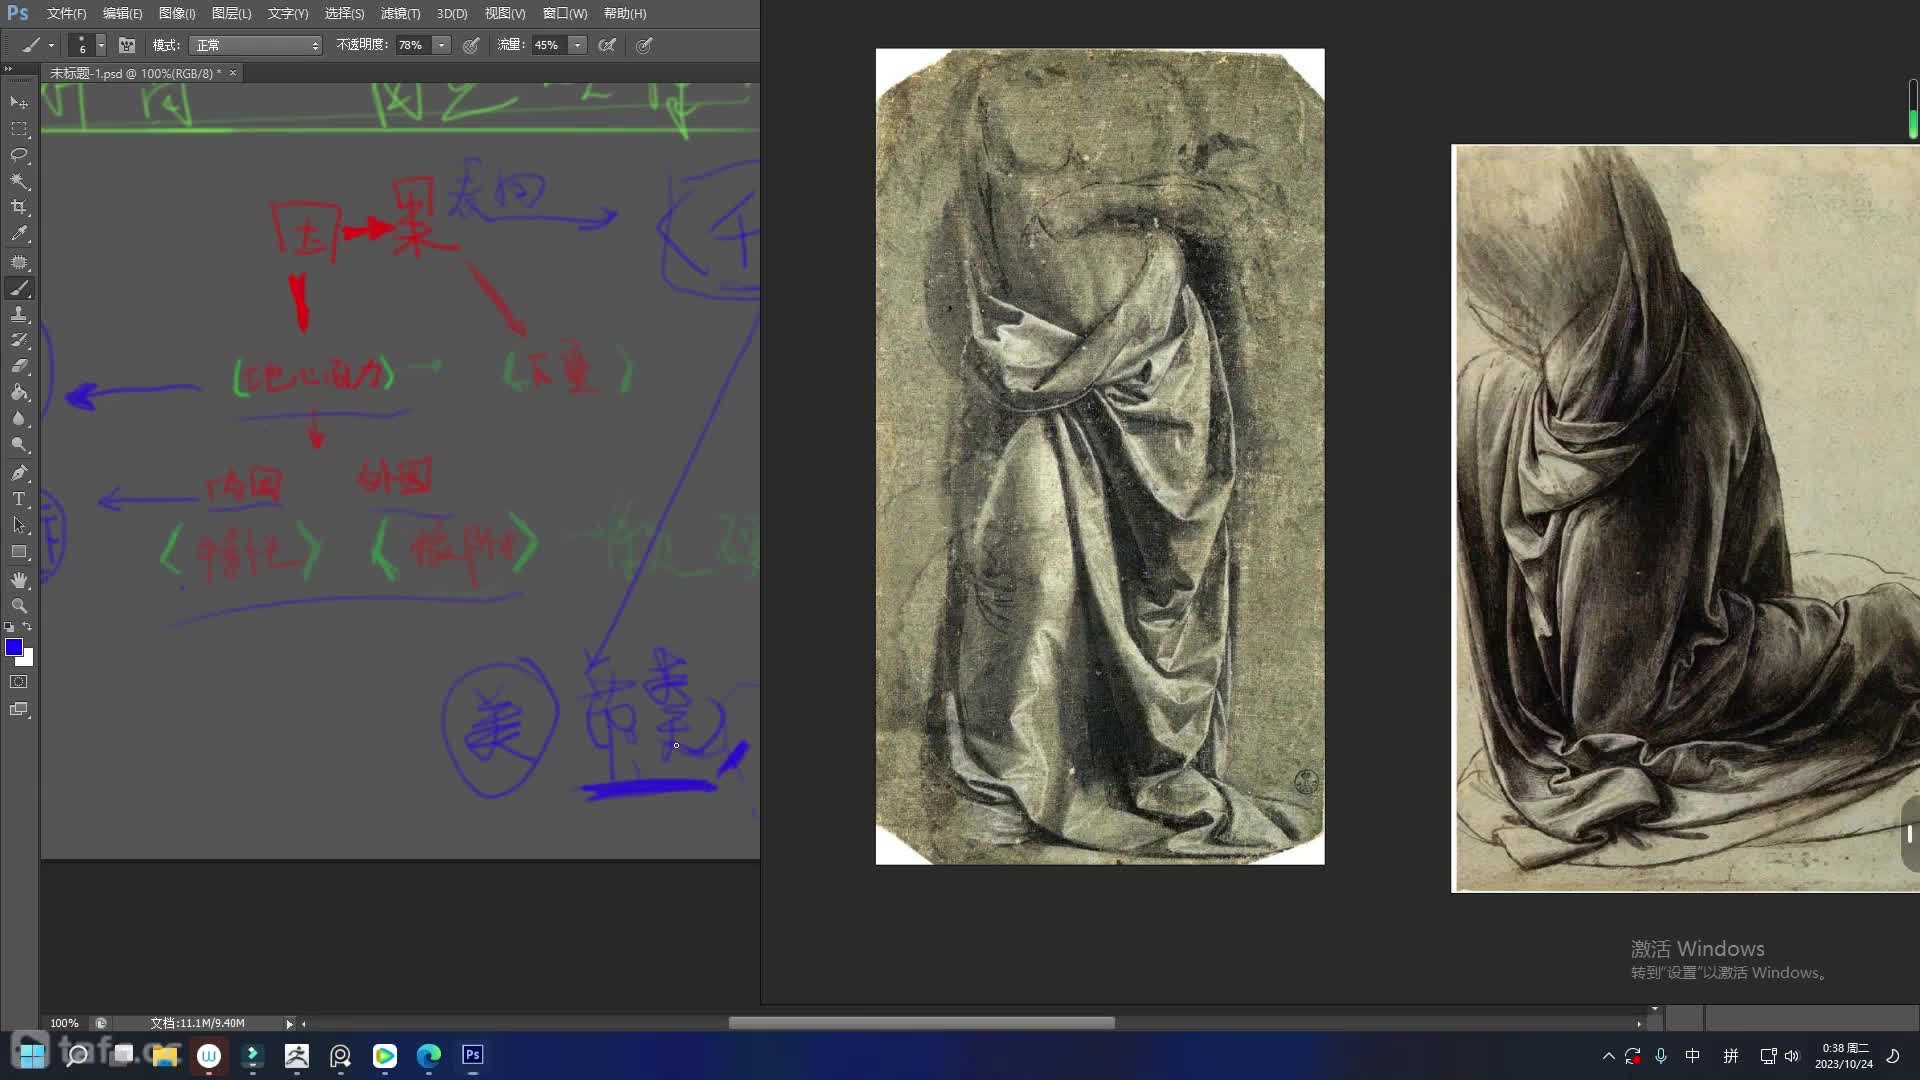Click the flow field showing 45%
Viewport: 1920px width, 1080px height.
tap(548, 45)
